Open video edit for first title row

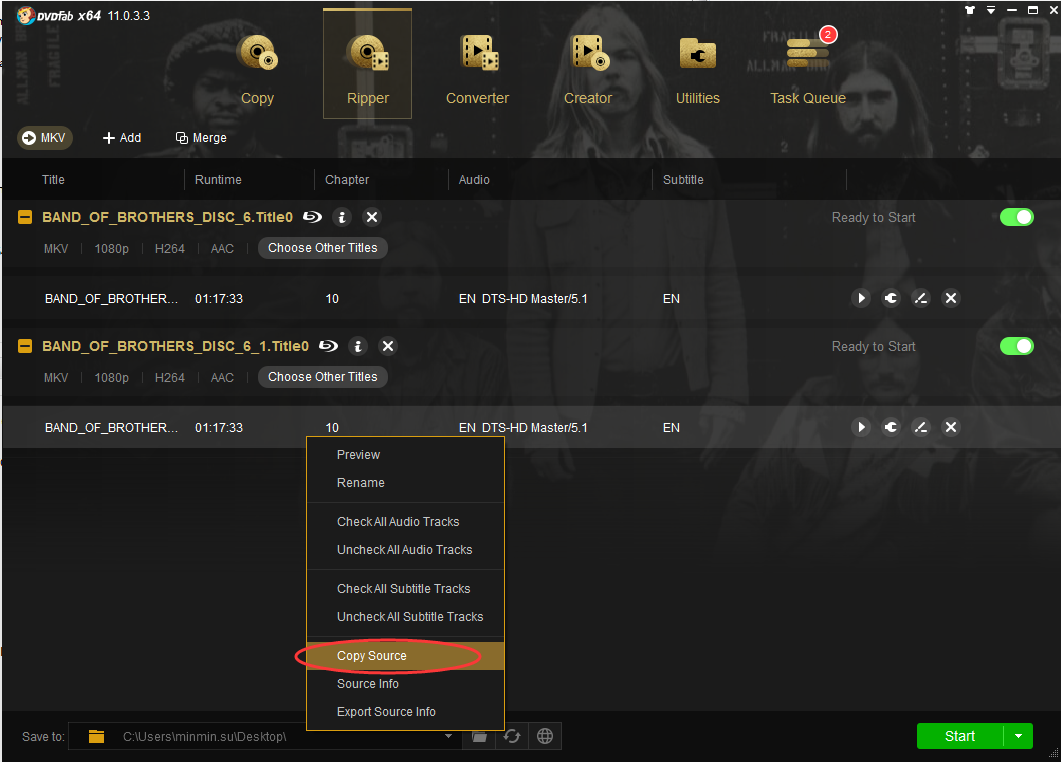(921, 298)
